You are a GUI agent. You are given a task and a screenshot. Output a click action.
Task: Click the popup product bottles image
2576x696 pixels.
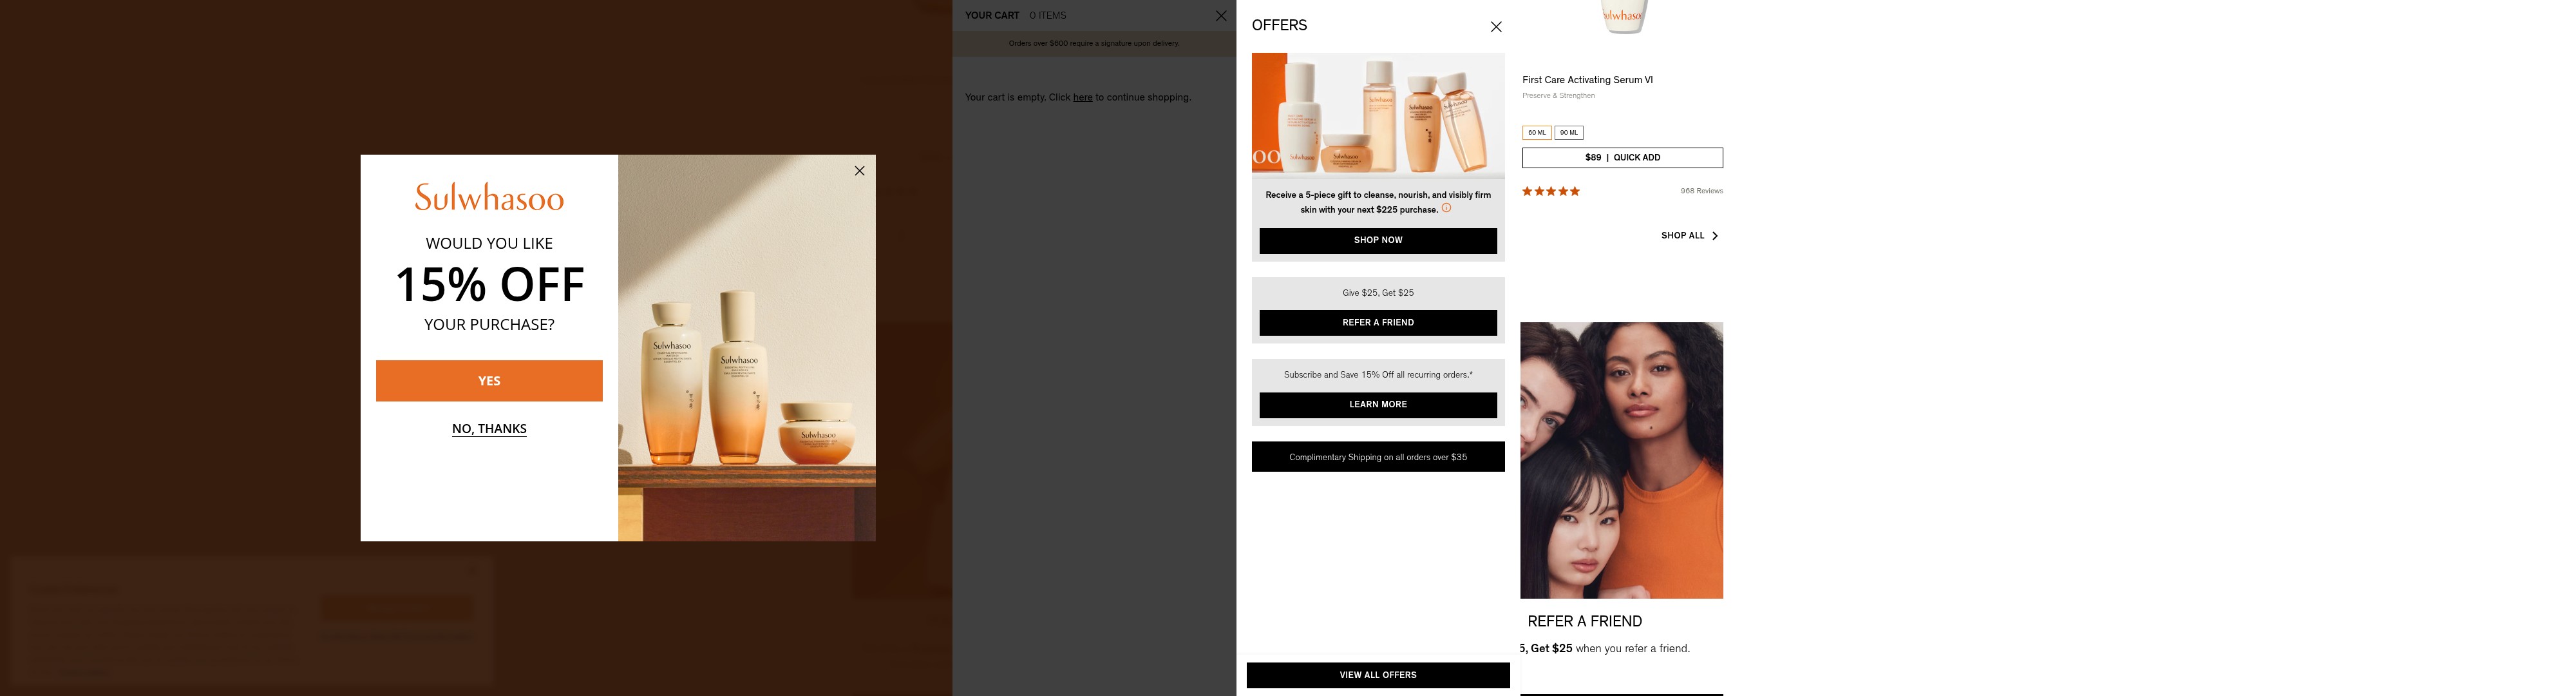(747, 348)
